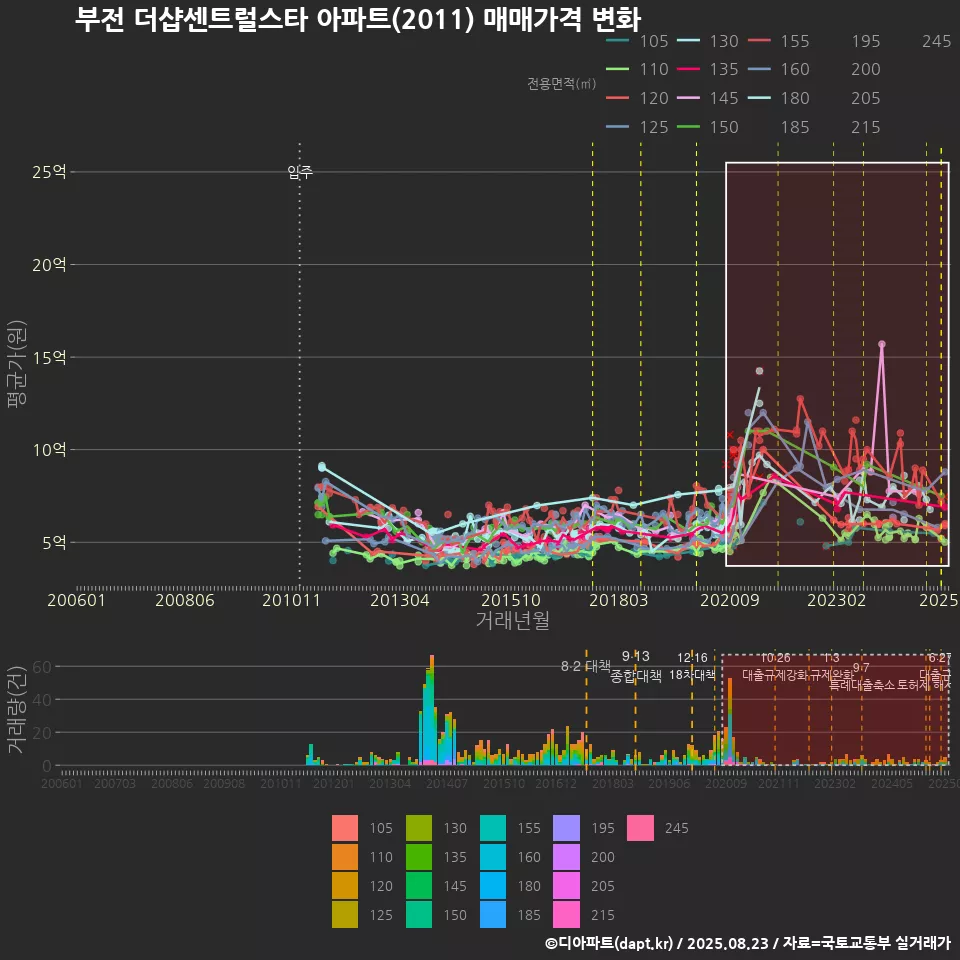Pick the yellow-green 130 swatch in the volume legend
The width and height of the screenshot is (960, 960).
pyautogui.click(x=419, y=828)
